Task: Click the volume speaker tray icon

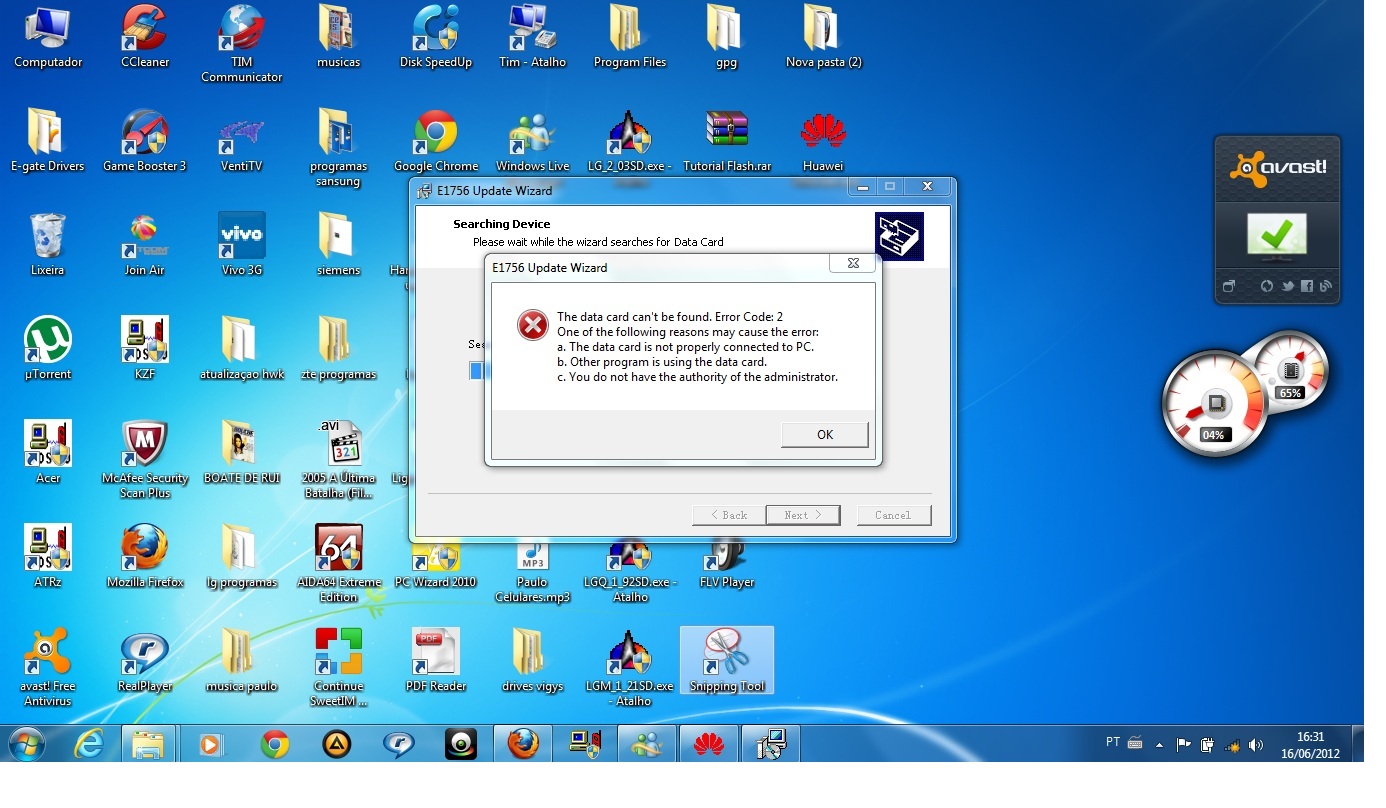Action: (x=1257, y=745)
